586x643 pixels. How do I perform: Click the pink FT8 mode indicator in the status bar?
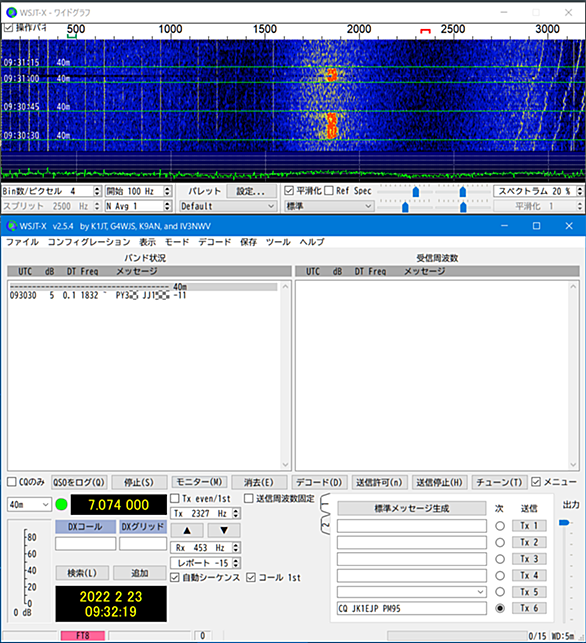[83, 636]
